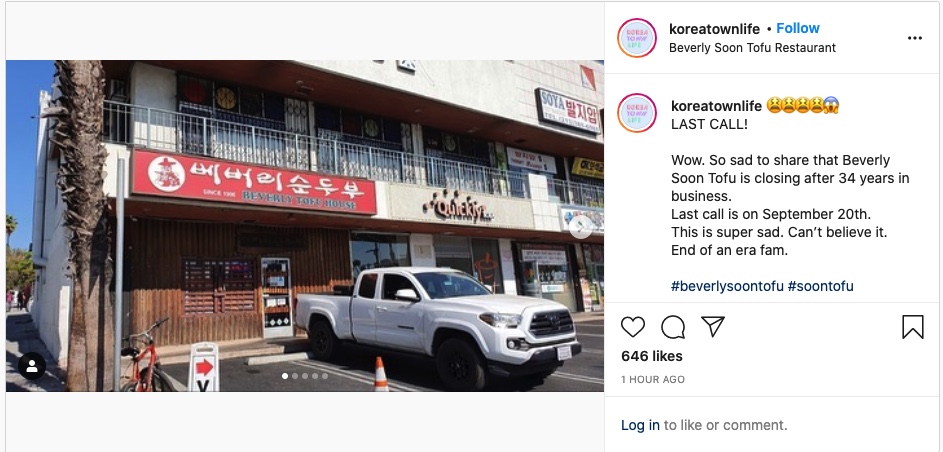This screenshot has width=943, height=452.
Task: Click Log in to comment
Action: [640, 425]
